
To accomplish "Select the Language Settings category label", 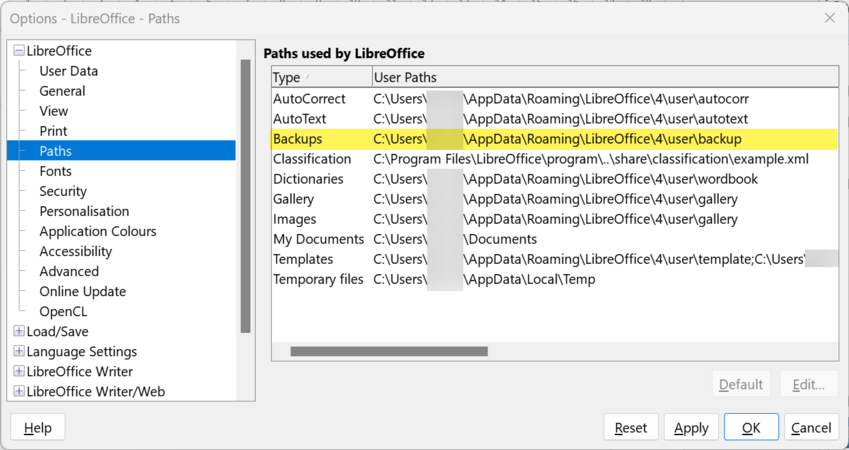I will 82,351.
